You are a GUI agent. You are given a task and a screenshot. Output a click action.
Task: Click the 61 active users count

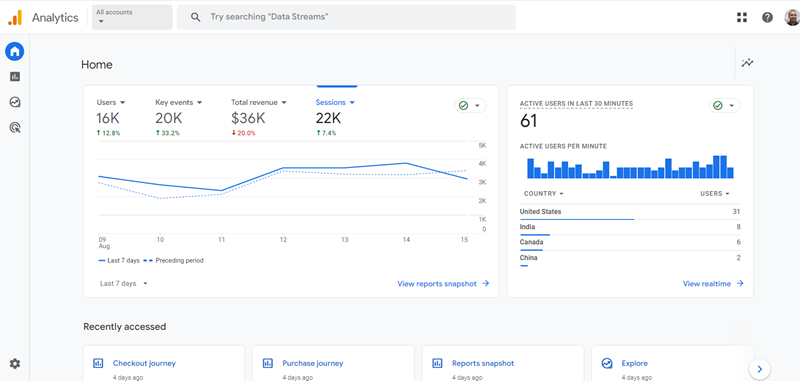click(529, 121)
